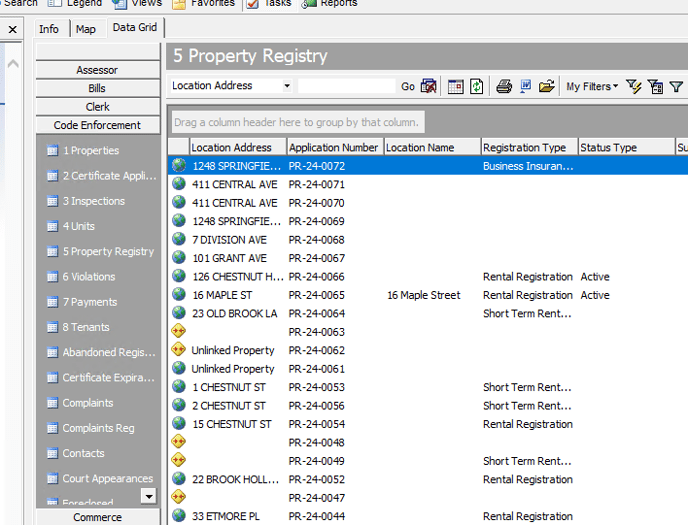Click warning icon on PR-24-0047 row

point(179,496)
